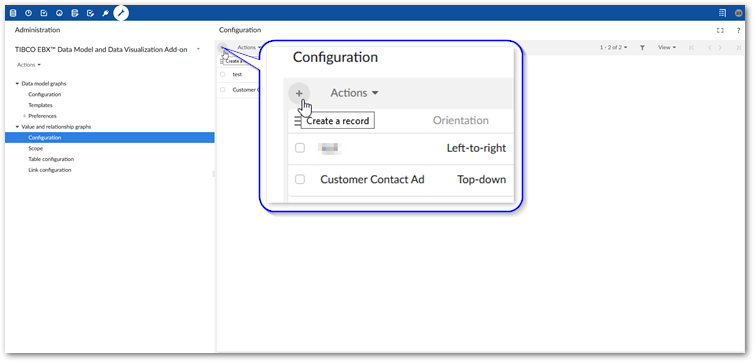
Task: Open Link configuration in the tree
Action: (x=50, y=170)
